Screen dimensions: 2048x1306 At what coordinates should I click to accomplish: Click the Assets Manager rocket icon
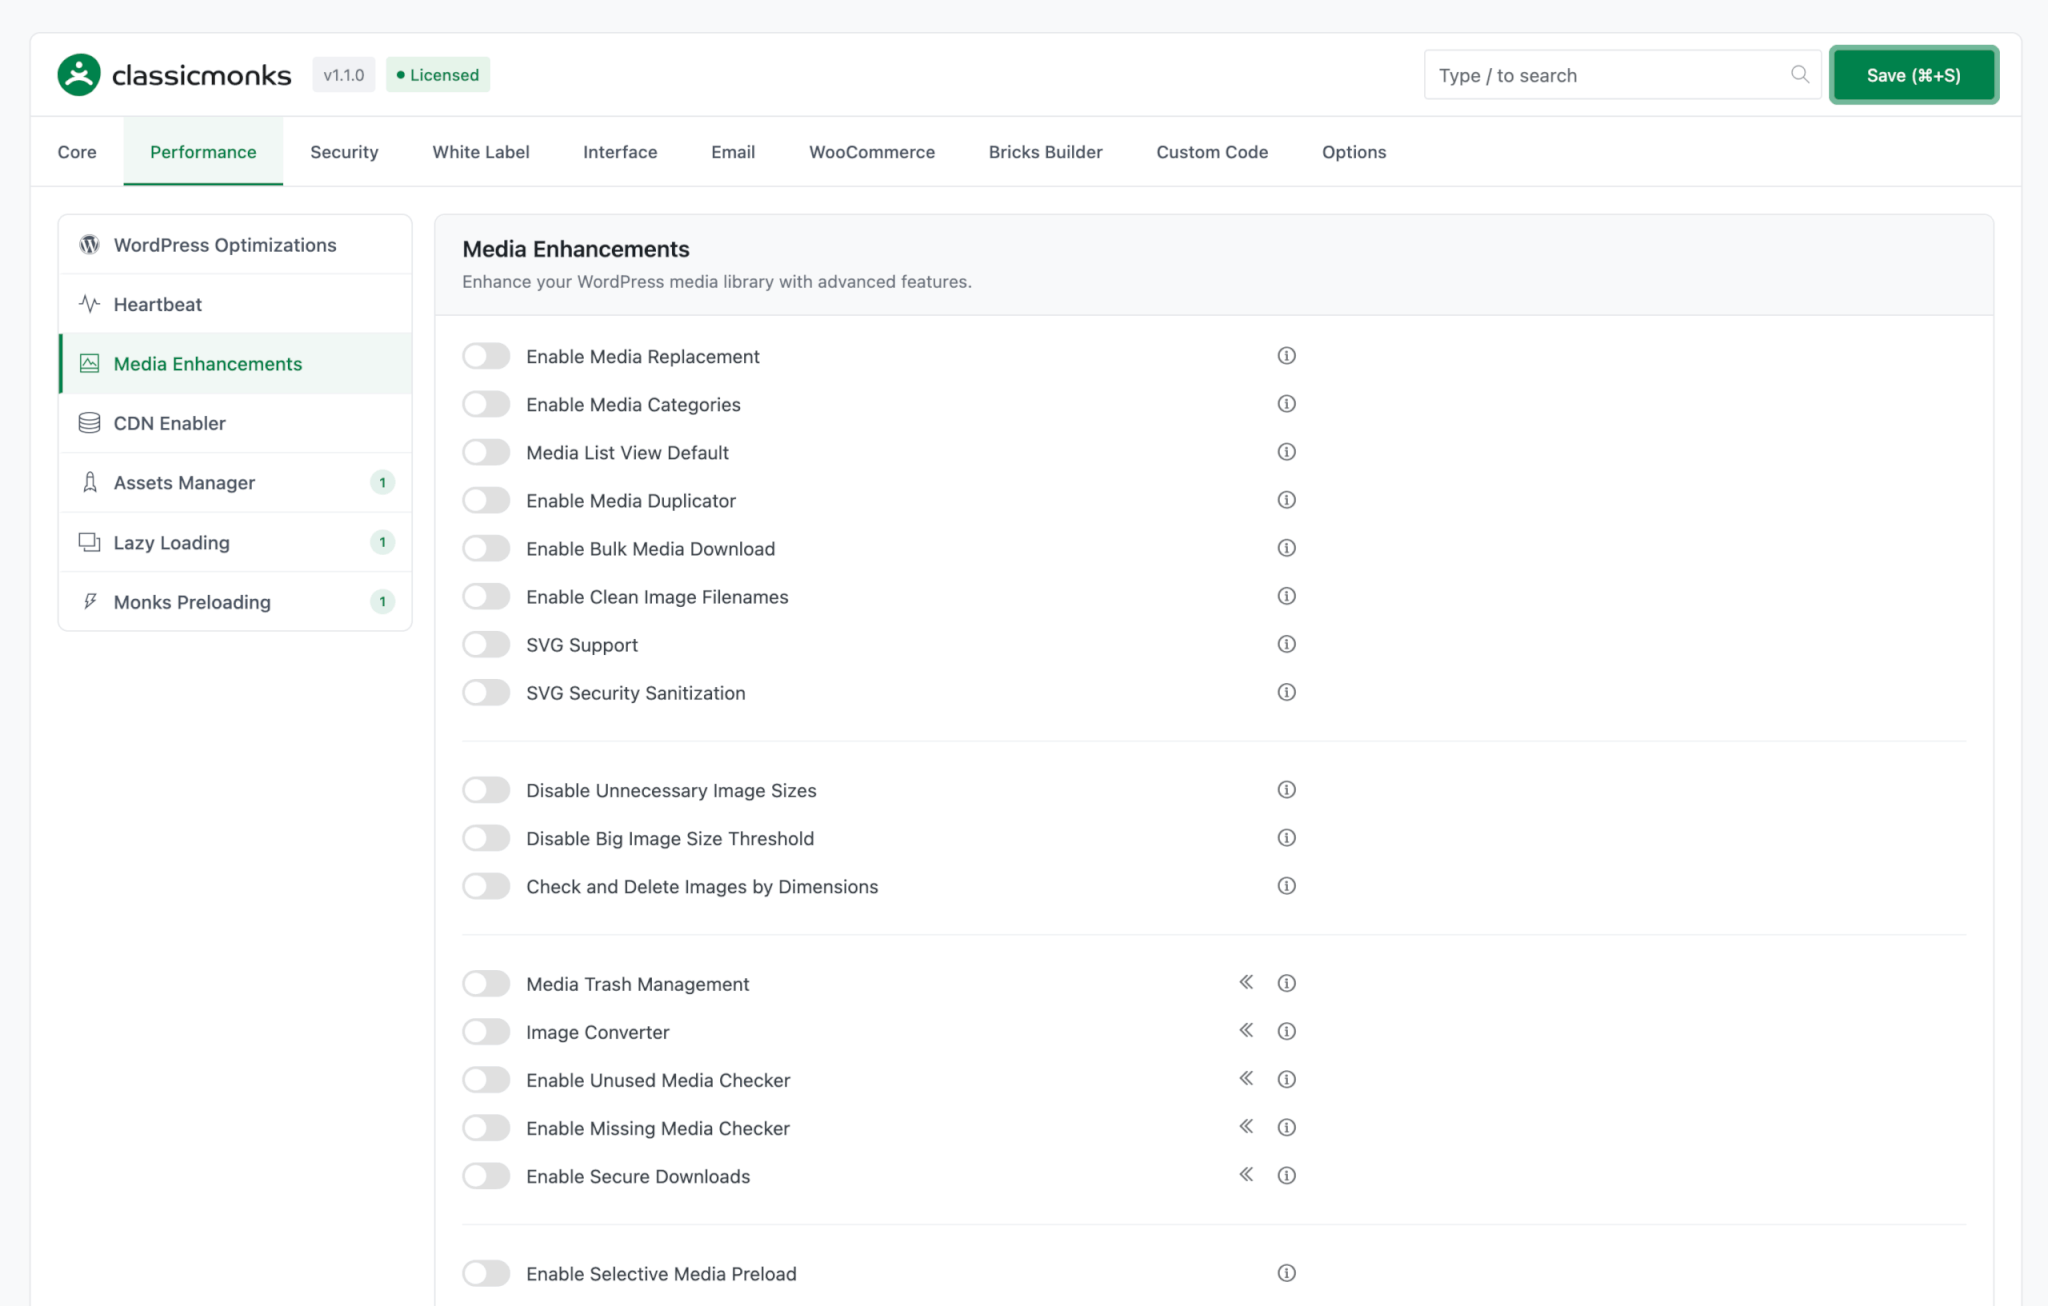click(x=90, y=483)
